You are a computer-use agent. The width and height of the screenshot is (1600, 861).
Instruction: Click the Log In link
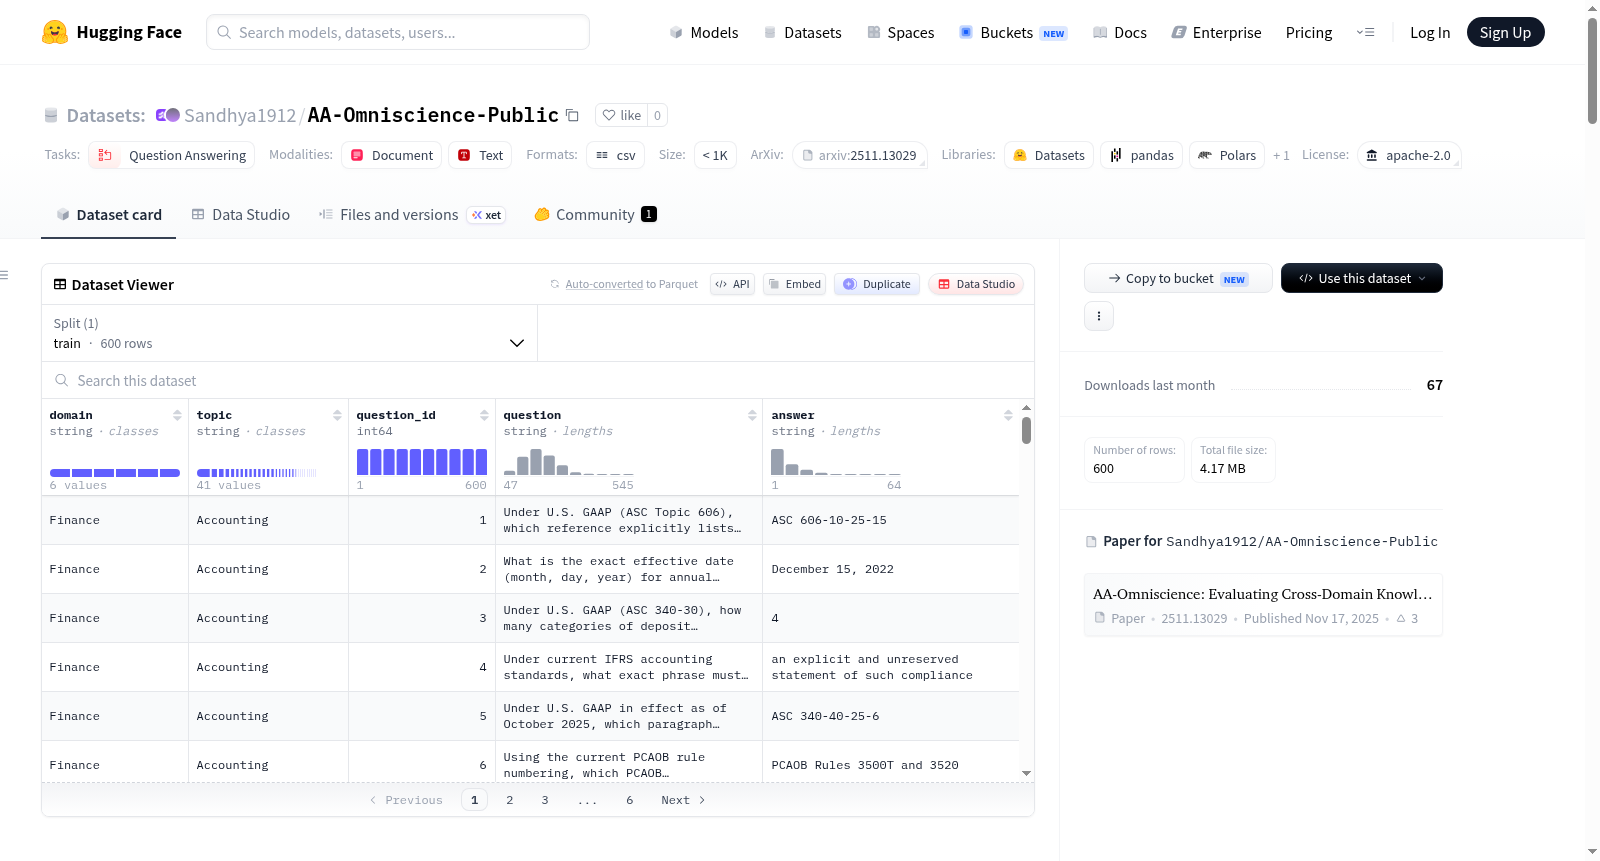pyautogui.click(x=1430, y=32)
